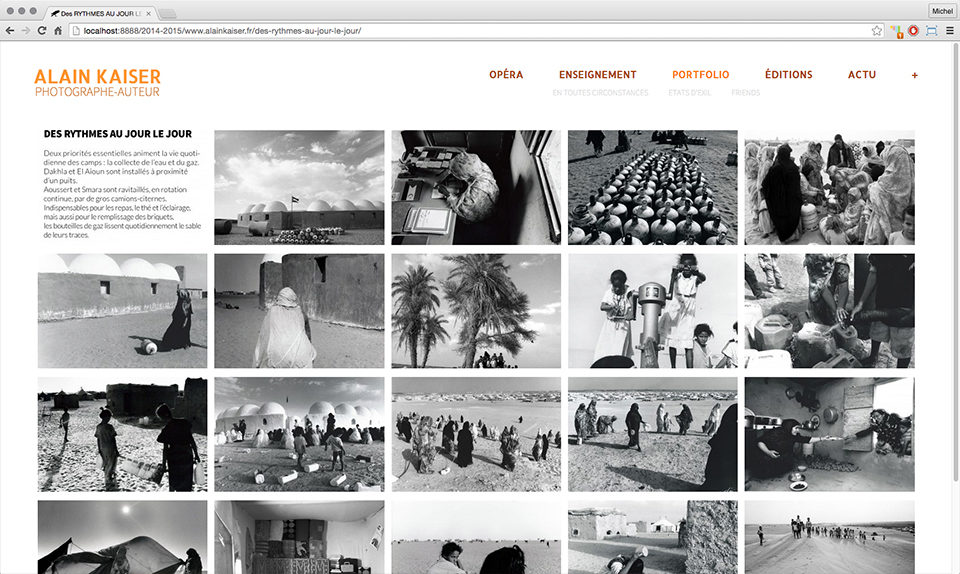Open the women with long shadow photo
This screenshot has width=960, height=574.
click(x=653, y=434)
